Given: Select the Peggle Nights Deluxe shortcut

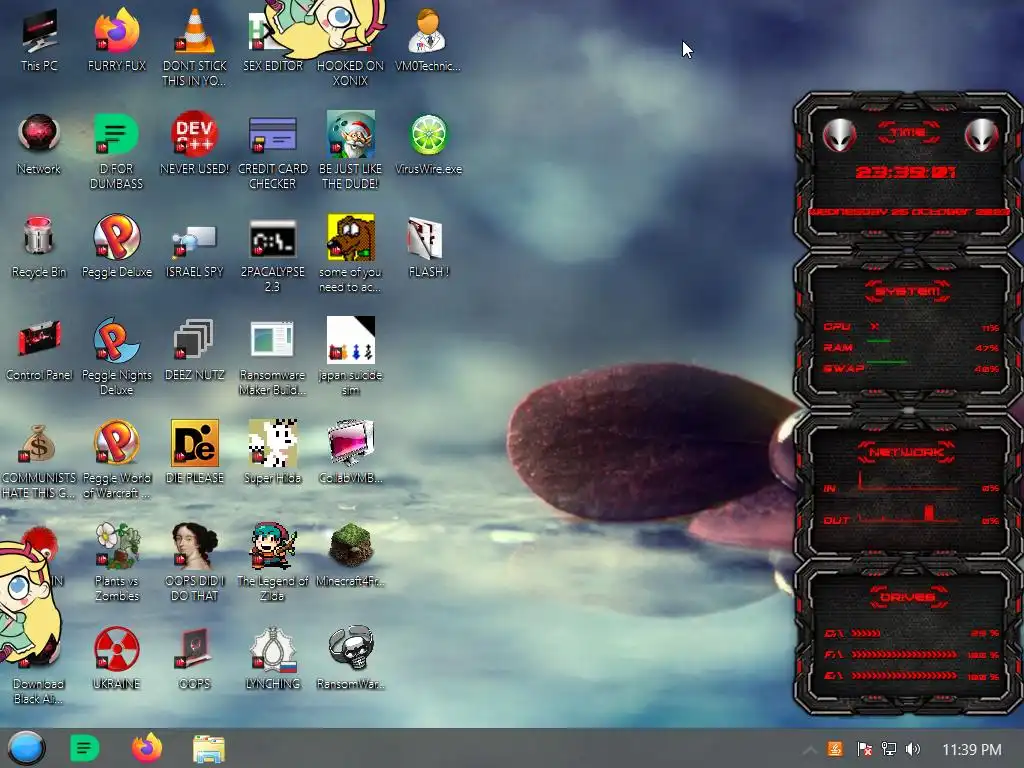Looking at the screenshot, I should tap(117, 340).
